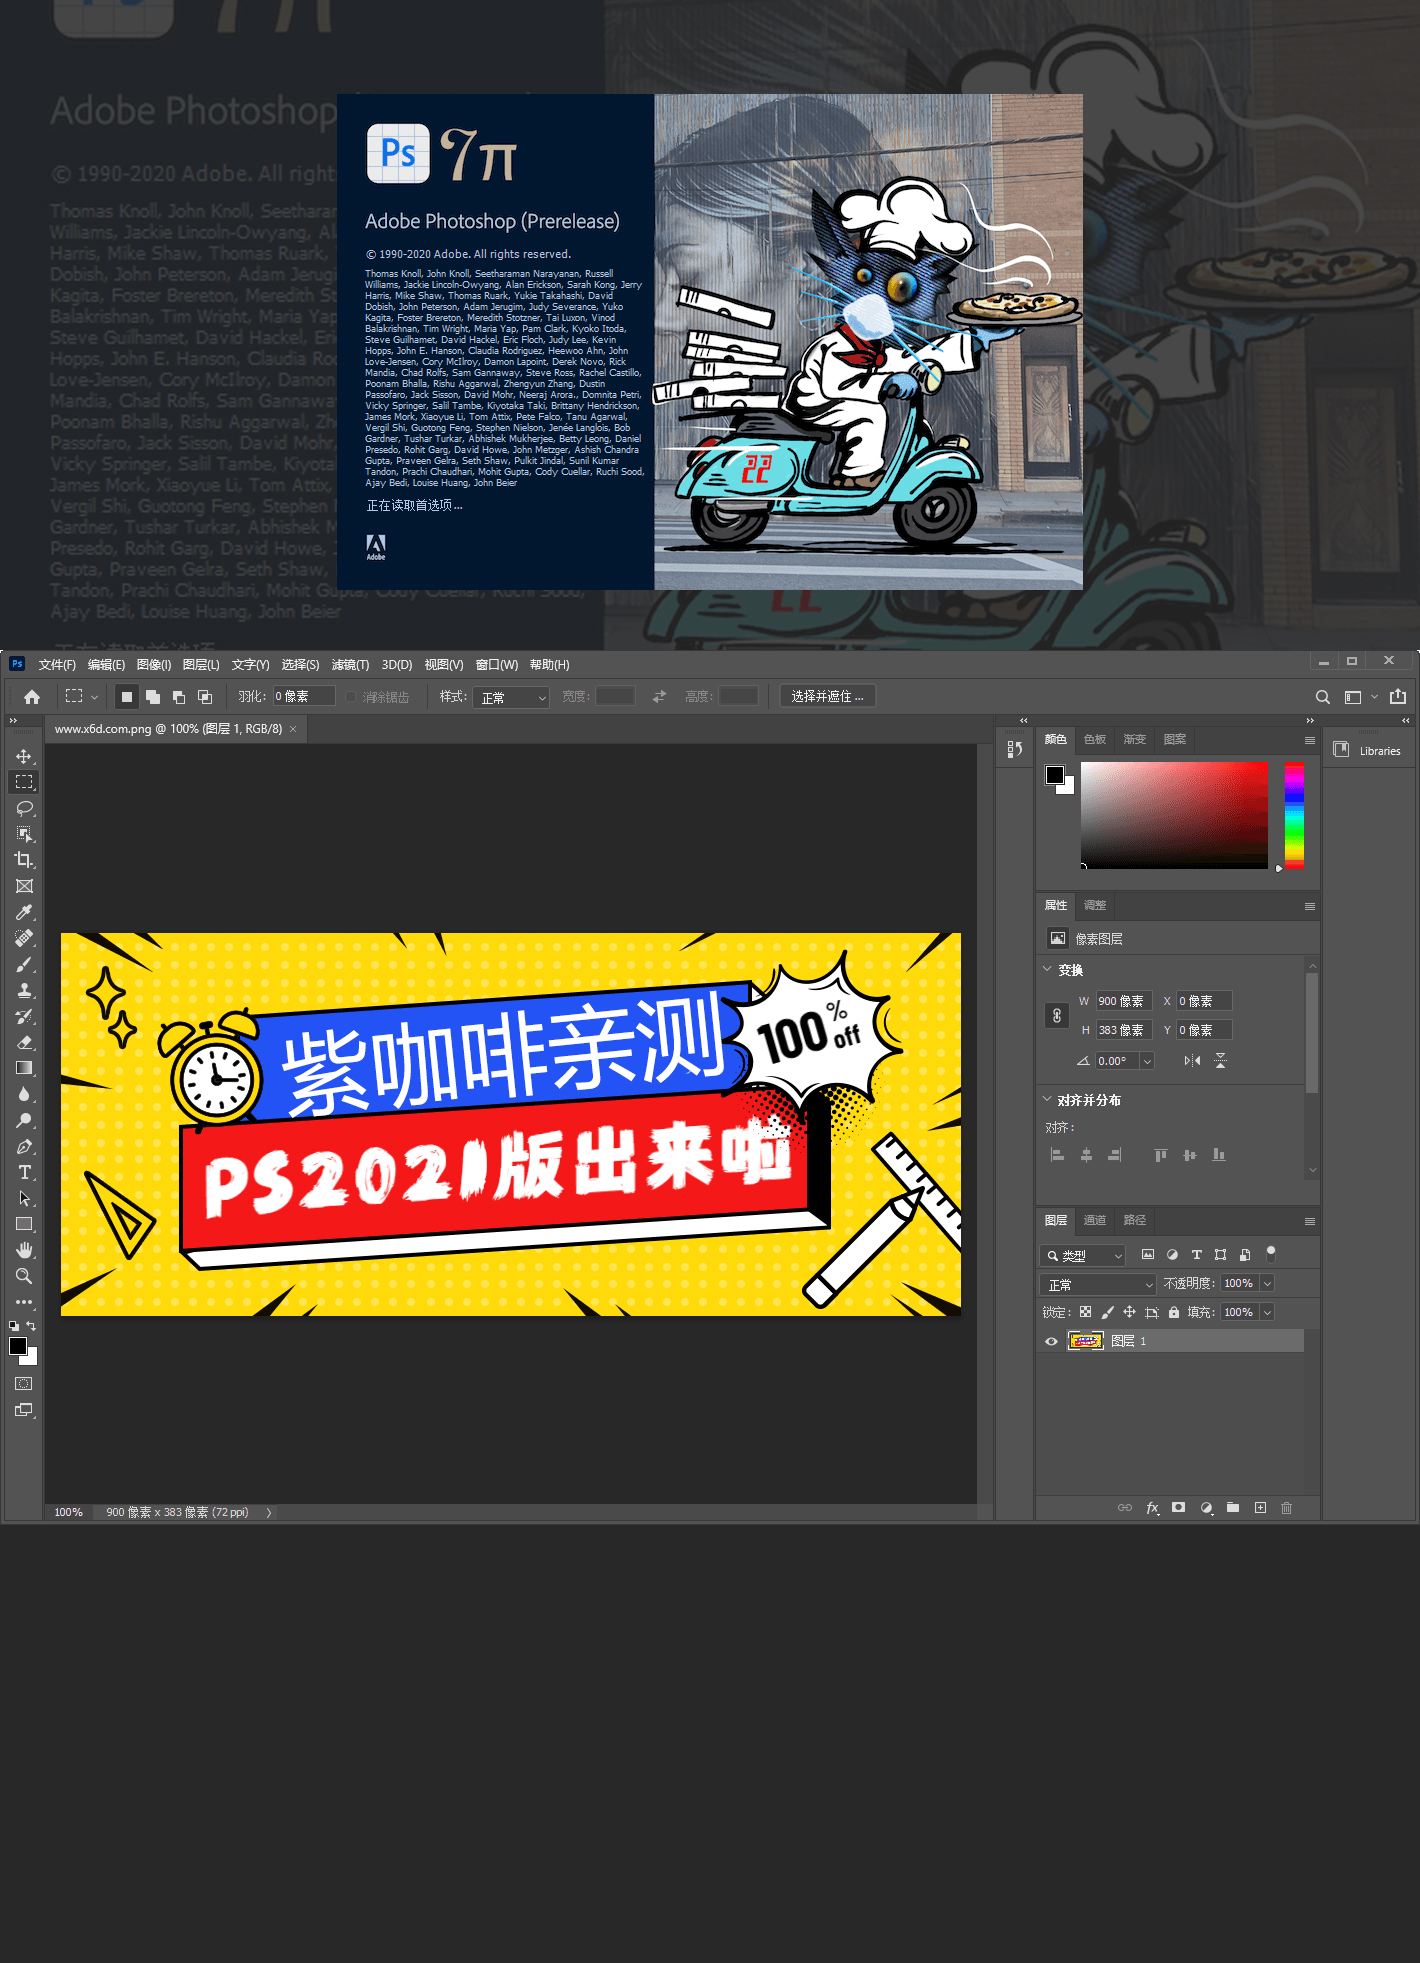Click inside the color picker gradient field
The height and width of the screenshot is (1963, 1420).
(x=1174, y=815)
